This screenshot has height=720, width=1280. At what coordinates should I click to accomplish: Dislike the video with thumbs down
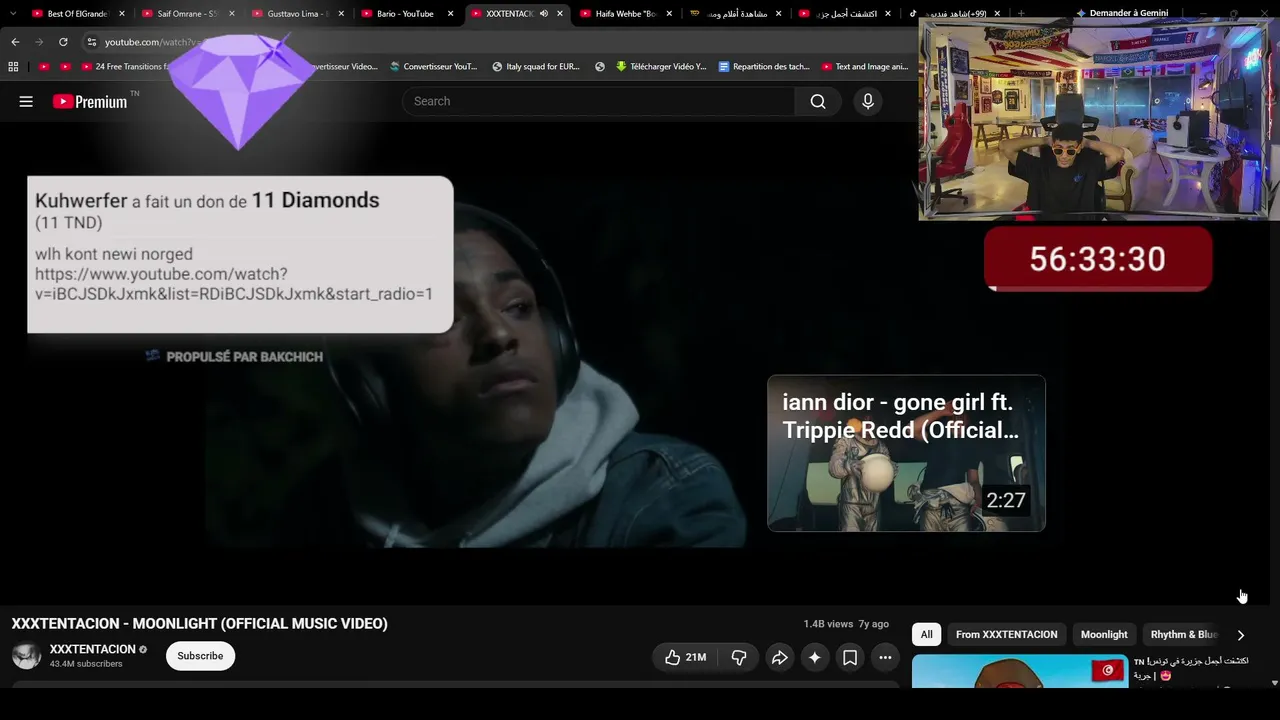click(x=739, y=657)
